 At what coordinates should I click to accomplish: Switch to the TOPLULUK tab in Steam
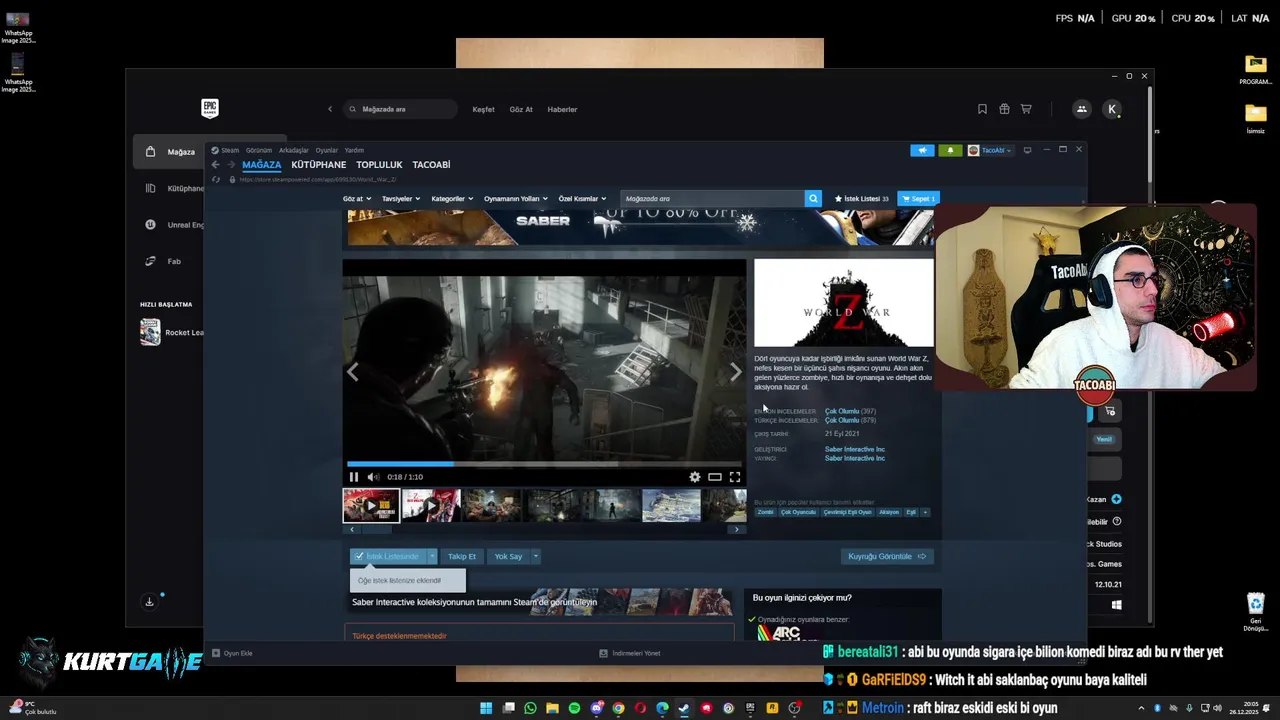click(379, 165)
